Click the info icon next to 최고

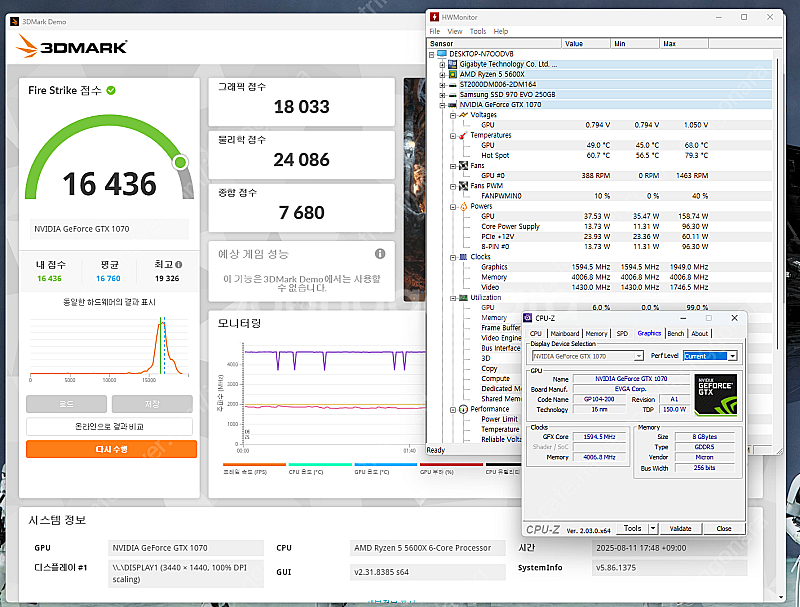click(179, 264)
